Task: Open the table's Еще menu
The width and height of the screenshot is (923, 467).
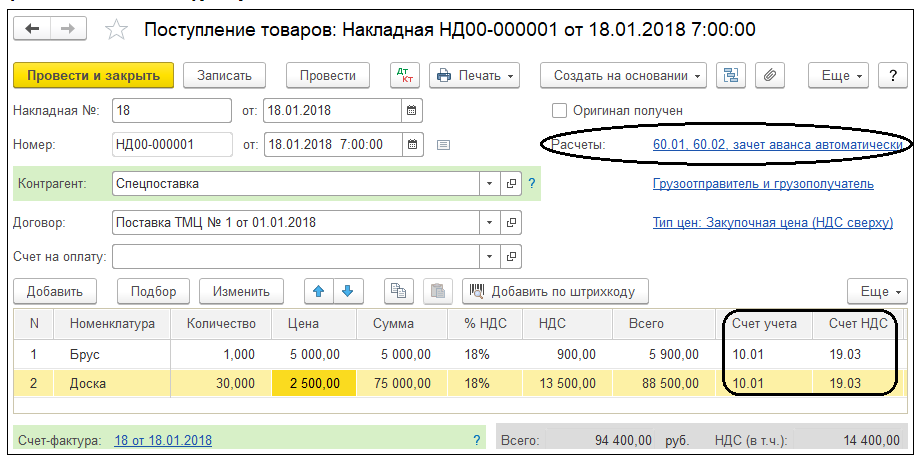Action: (877, 292)
